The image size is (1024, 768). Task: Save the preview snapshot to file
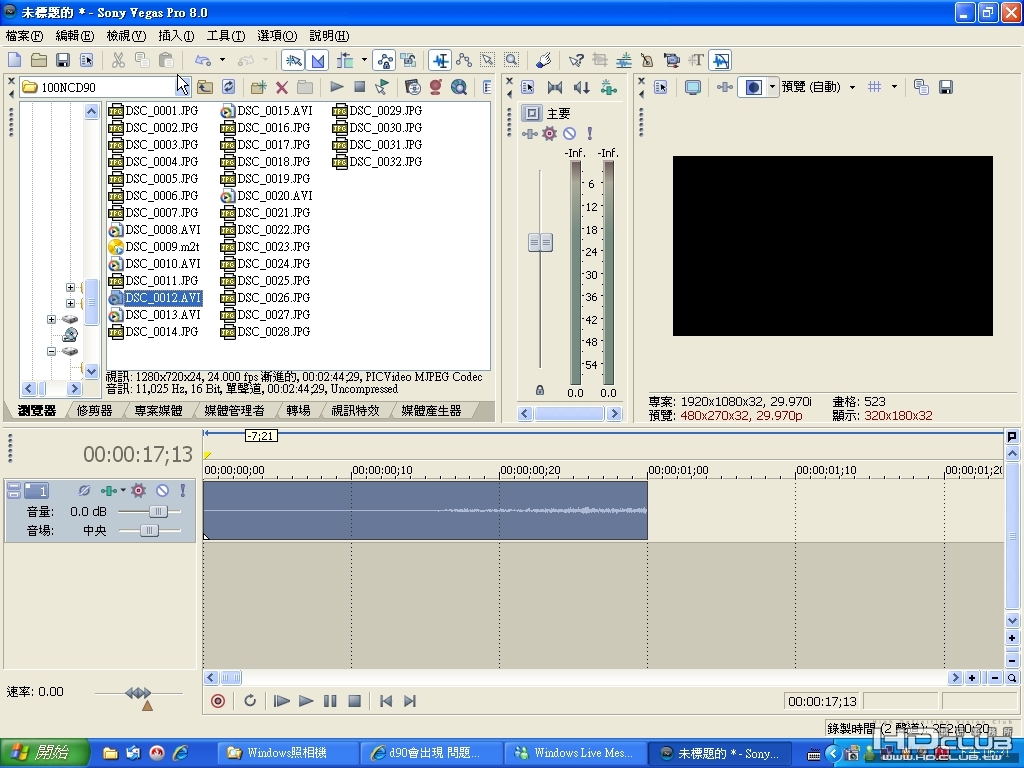click(x=945, y=87)
